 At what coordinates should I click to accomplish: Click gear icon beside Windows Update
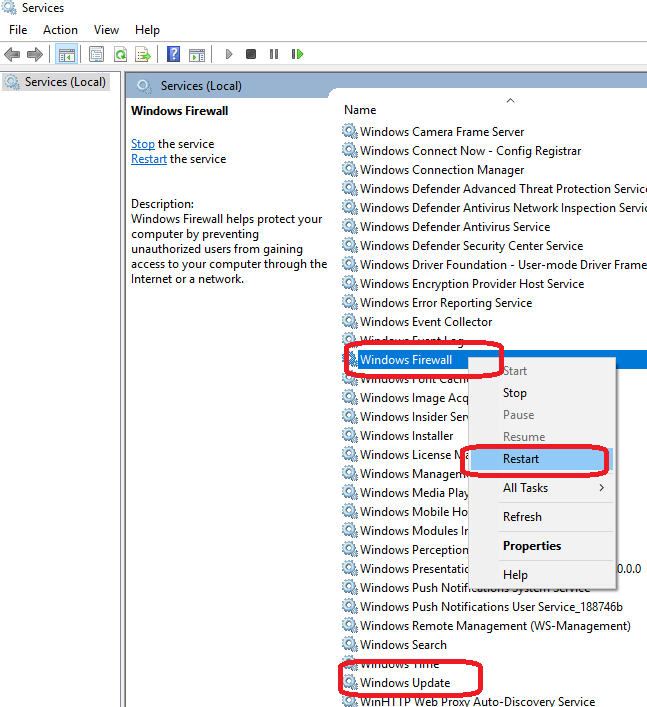coord(349,682)
